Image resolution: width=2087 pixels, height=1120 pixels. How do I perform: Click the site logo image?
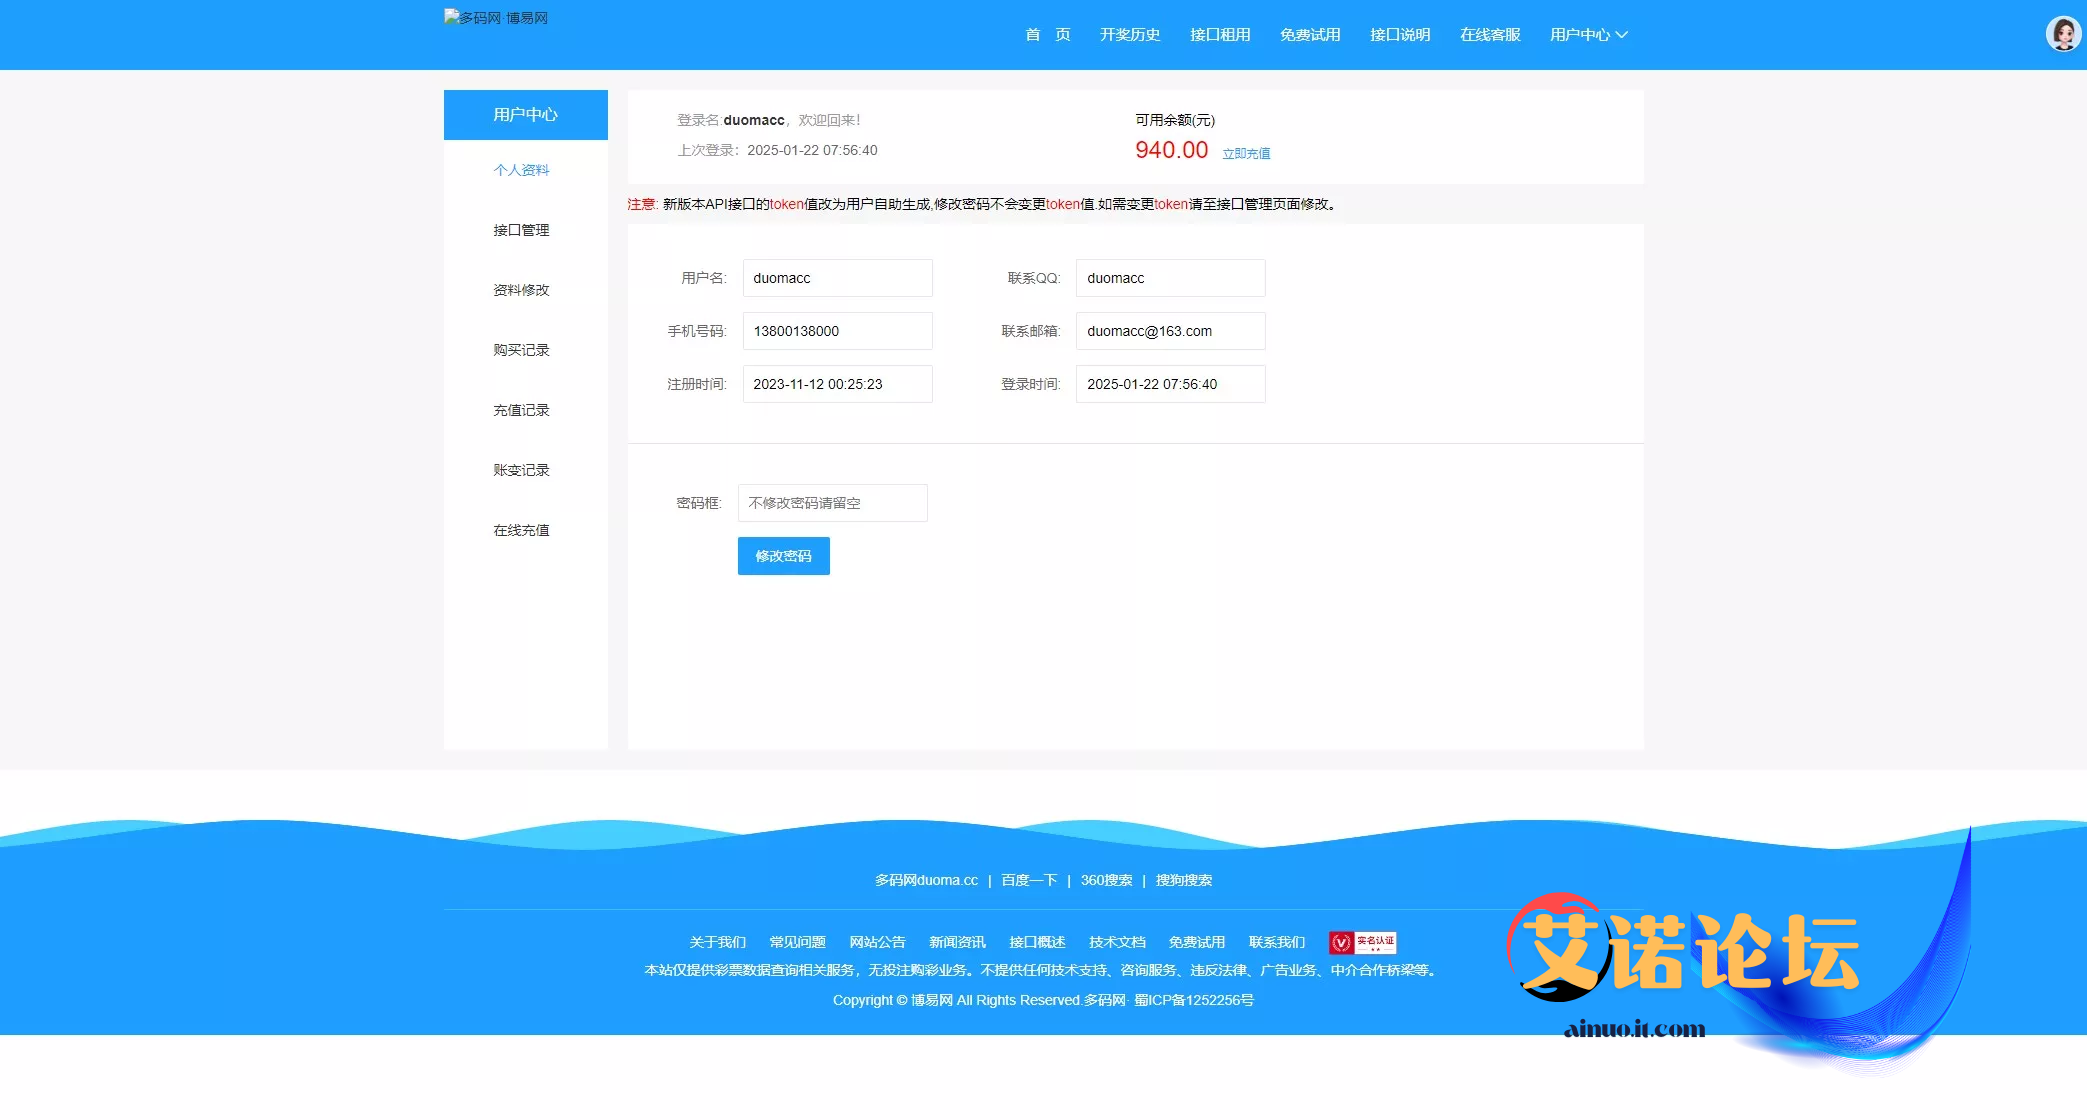(496, 18)
